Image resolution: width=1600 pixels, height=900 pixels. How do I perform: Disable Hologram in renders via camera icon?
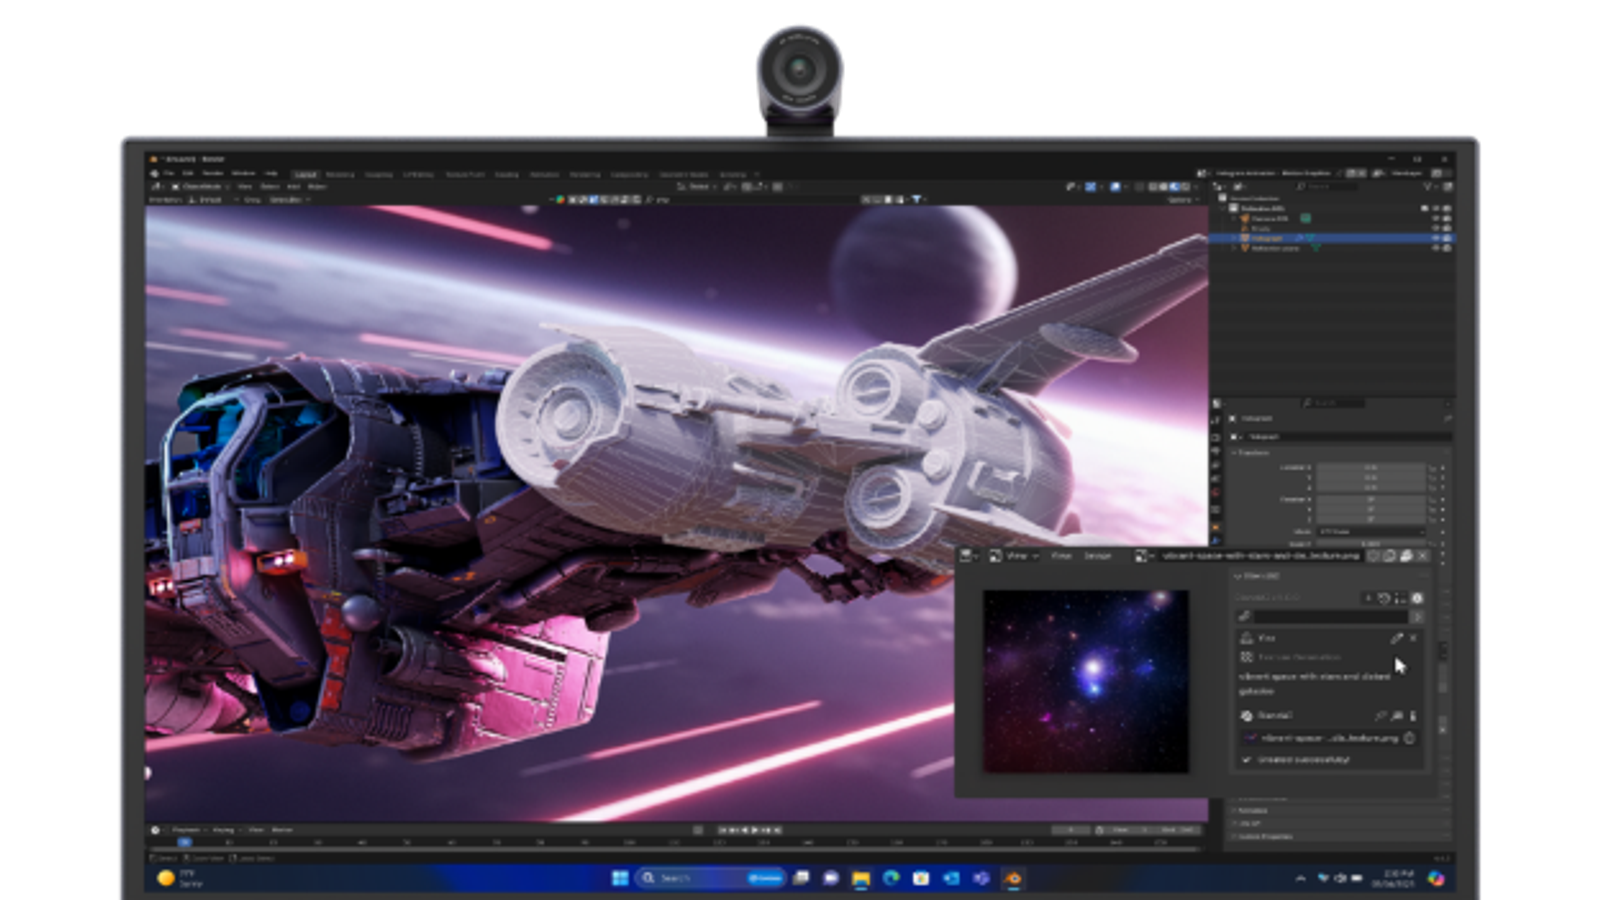click(1447, 238)
